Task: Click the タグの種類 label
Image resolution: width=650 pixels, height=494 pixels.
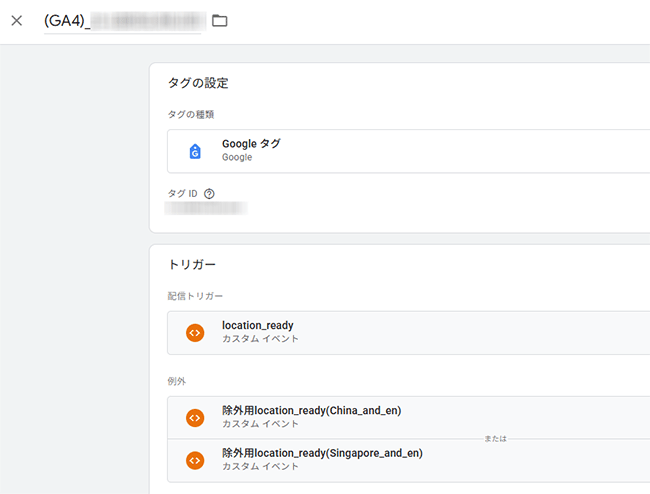Action: [x=191, y=114]
